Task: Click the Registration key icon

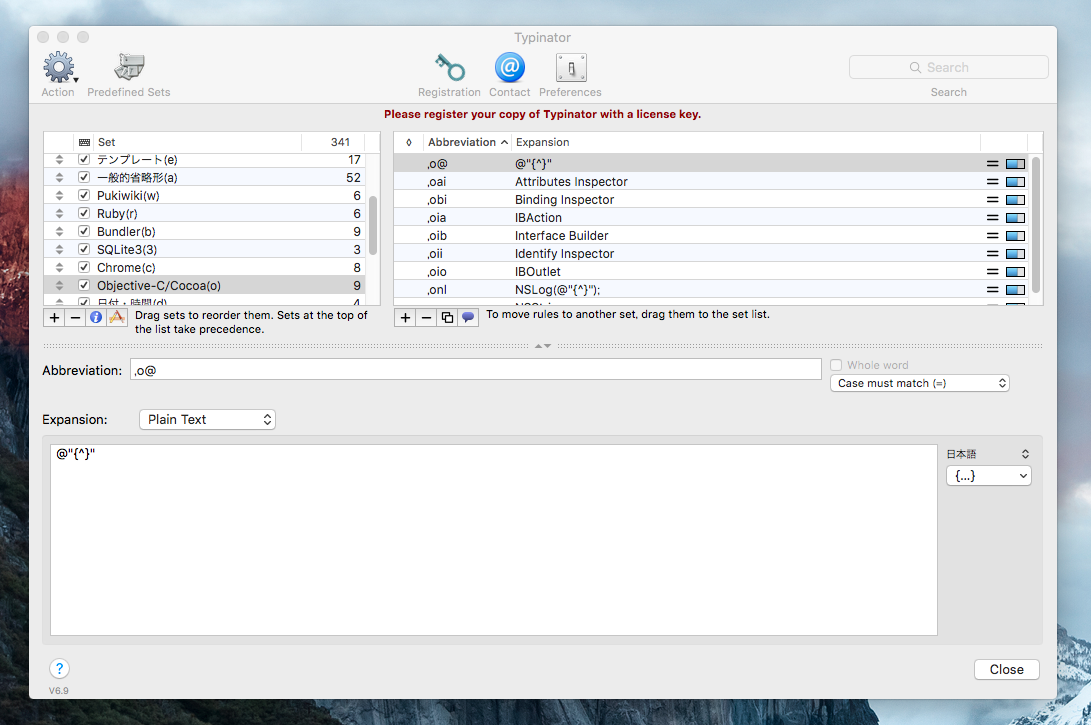Action: pyautogui.click(x=449, y=69)
